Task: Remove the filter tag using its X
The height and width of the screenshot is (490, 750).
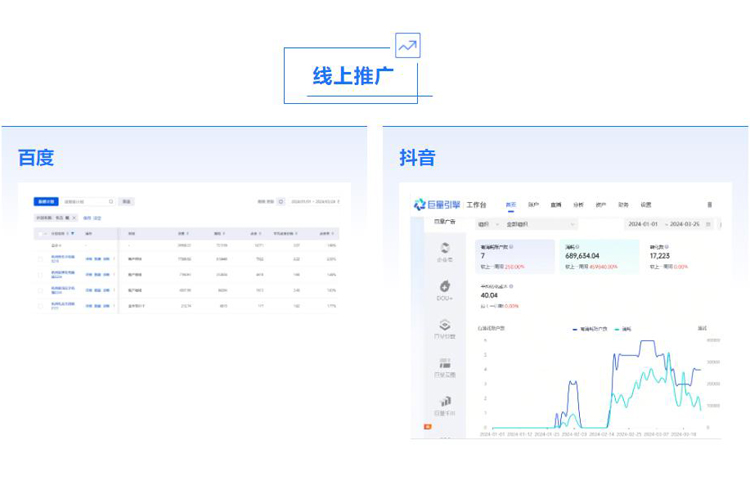Action: pyautogui.click(x=74, y=218)
